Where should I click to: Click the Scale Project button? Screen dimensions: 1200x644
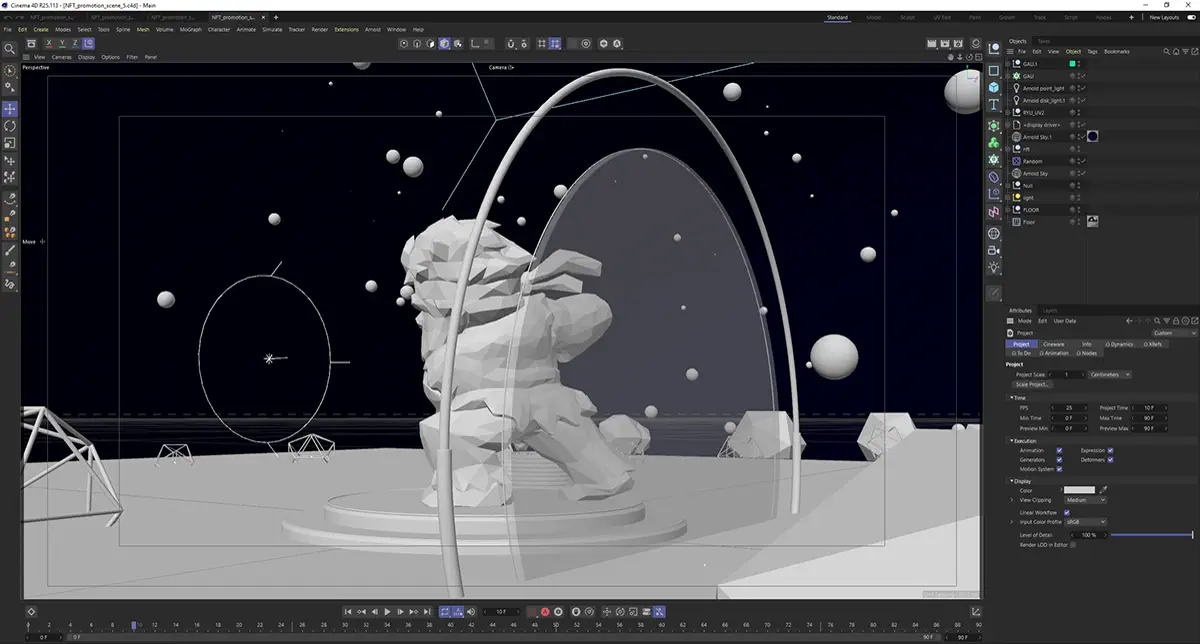coord(1031,384)
